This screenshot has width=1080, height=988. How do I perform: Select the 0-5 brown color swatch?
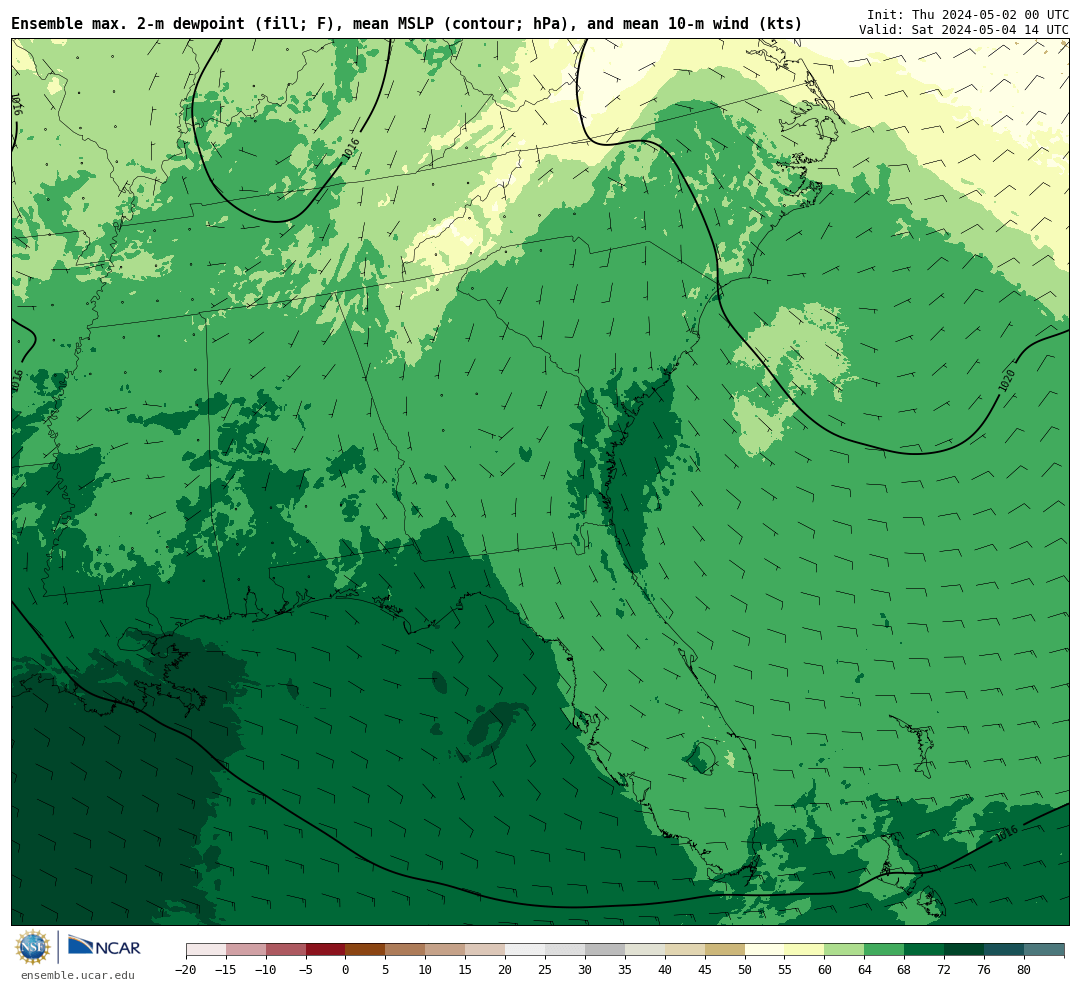coord(365,950)
